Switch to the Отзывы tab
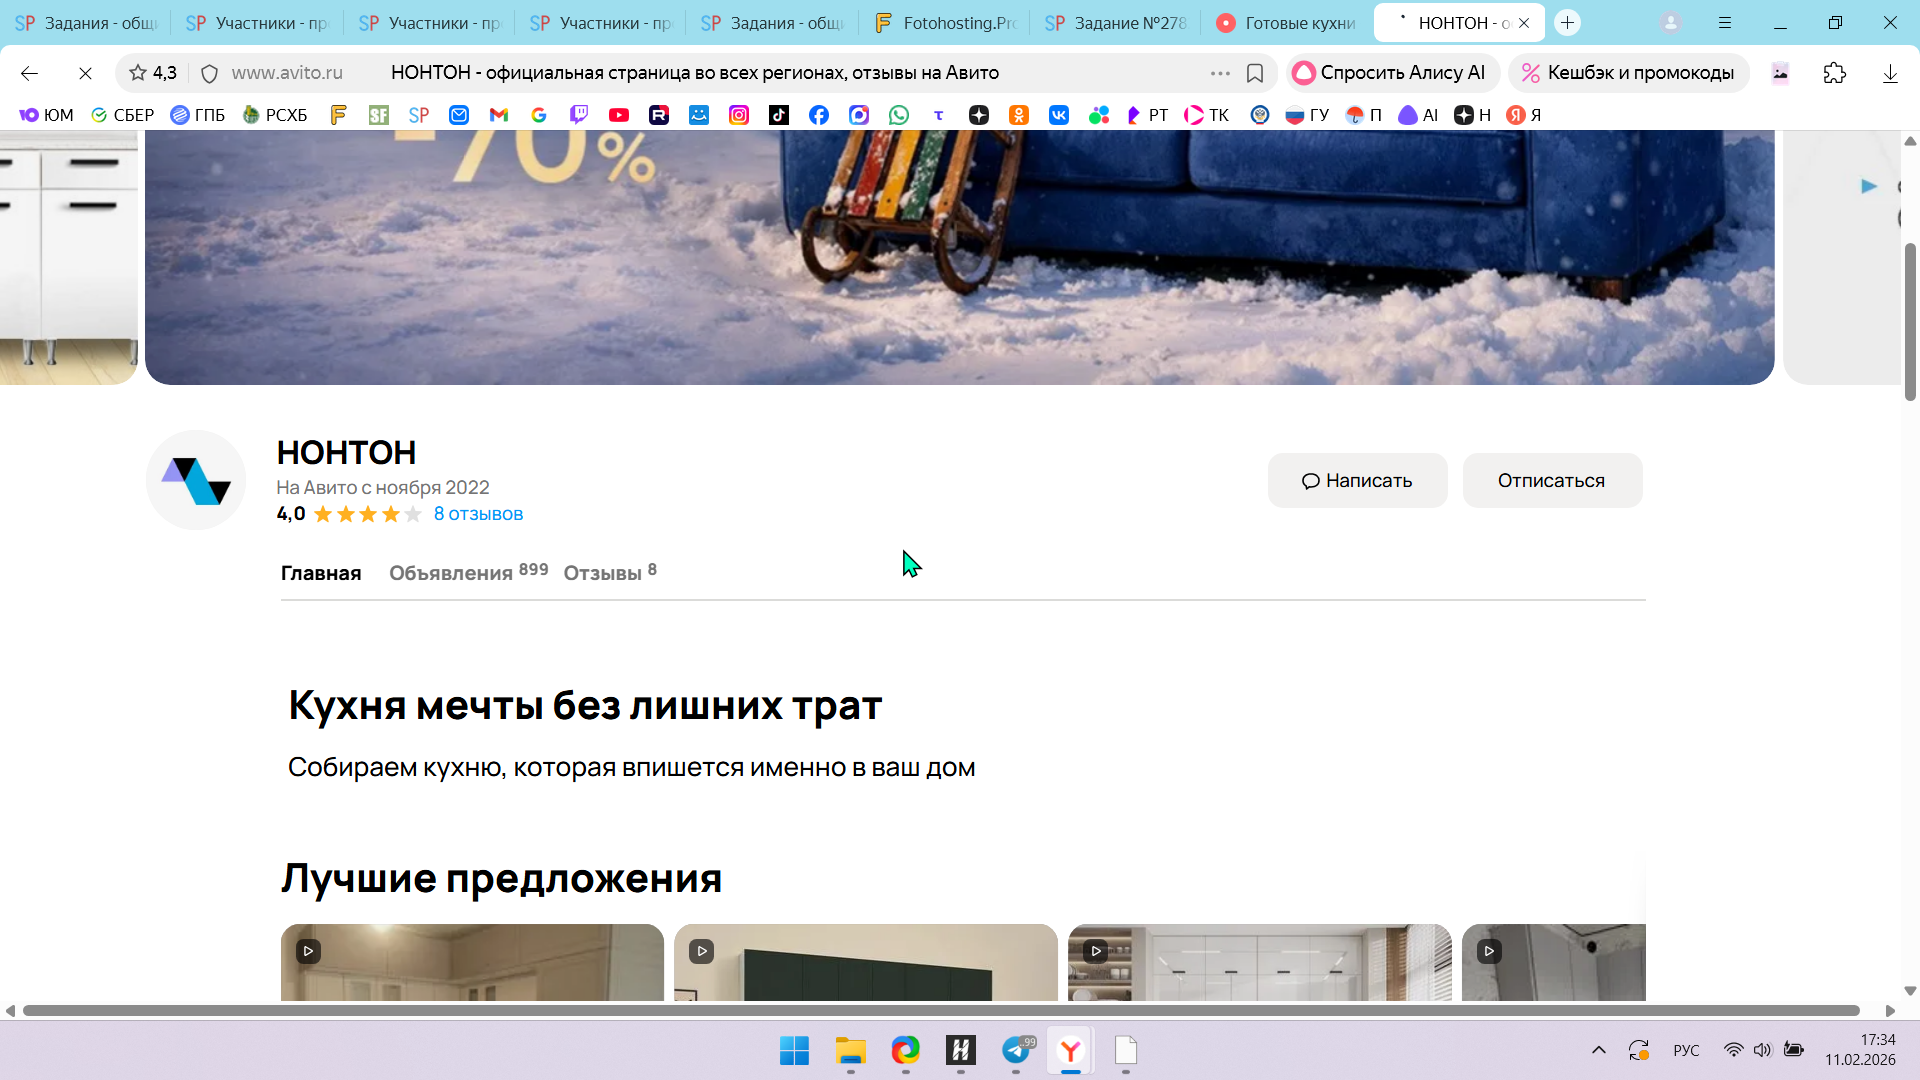Screen dimensions: 1920x1080 (x=609, y=573)
